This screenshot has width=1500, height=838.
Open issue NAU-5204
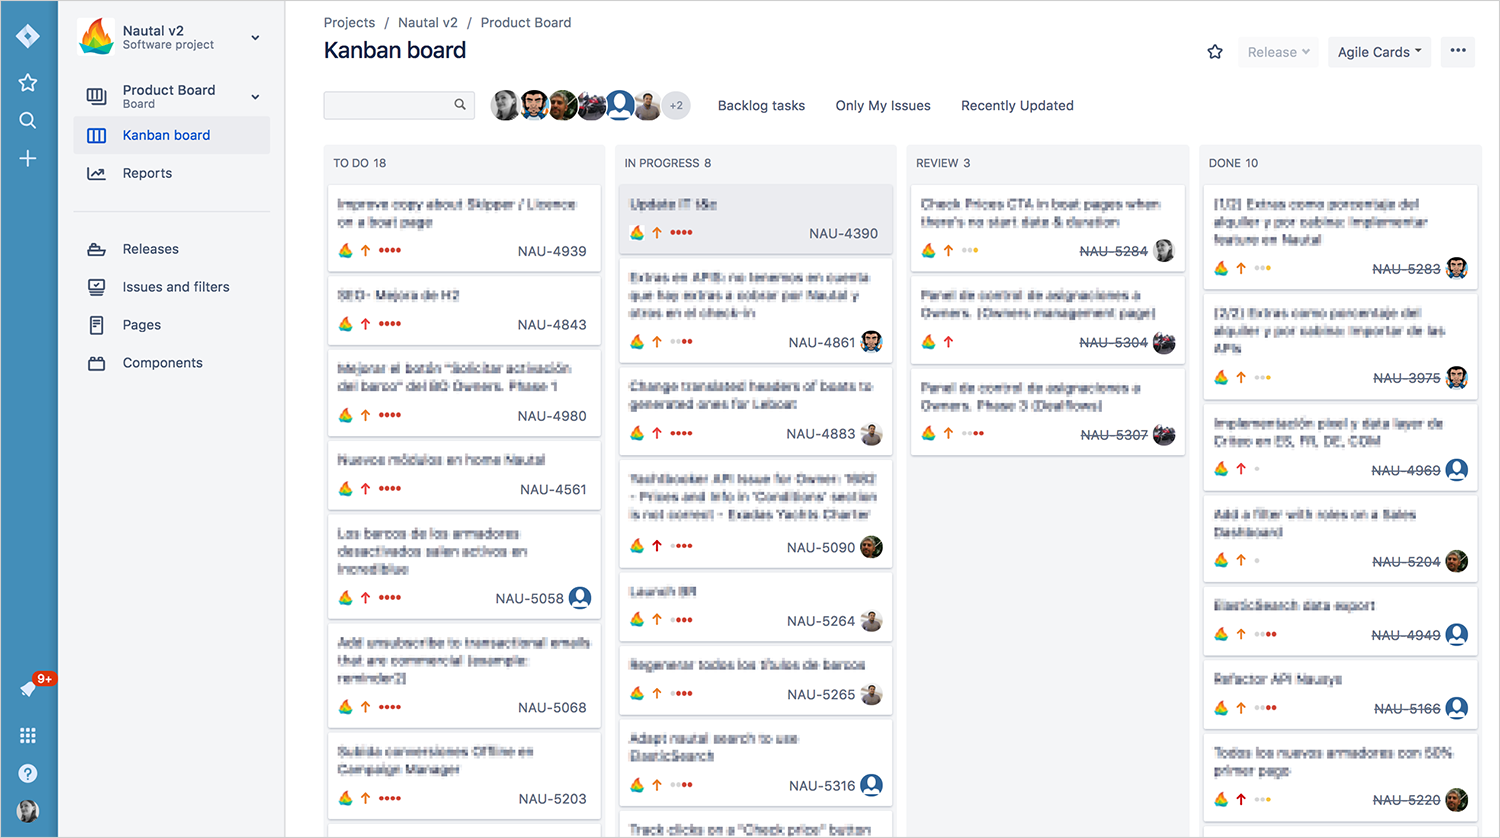[1406, 562]
